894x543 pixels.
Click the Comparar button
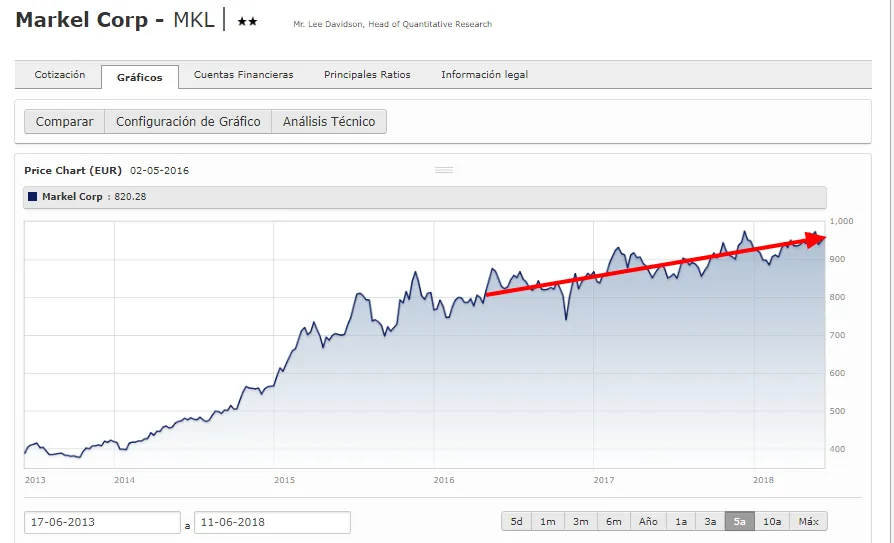tap(64, 122)
